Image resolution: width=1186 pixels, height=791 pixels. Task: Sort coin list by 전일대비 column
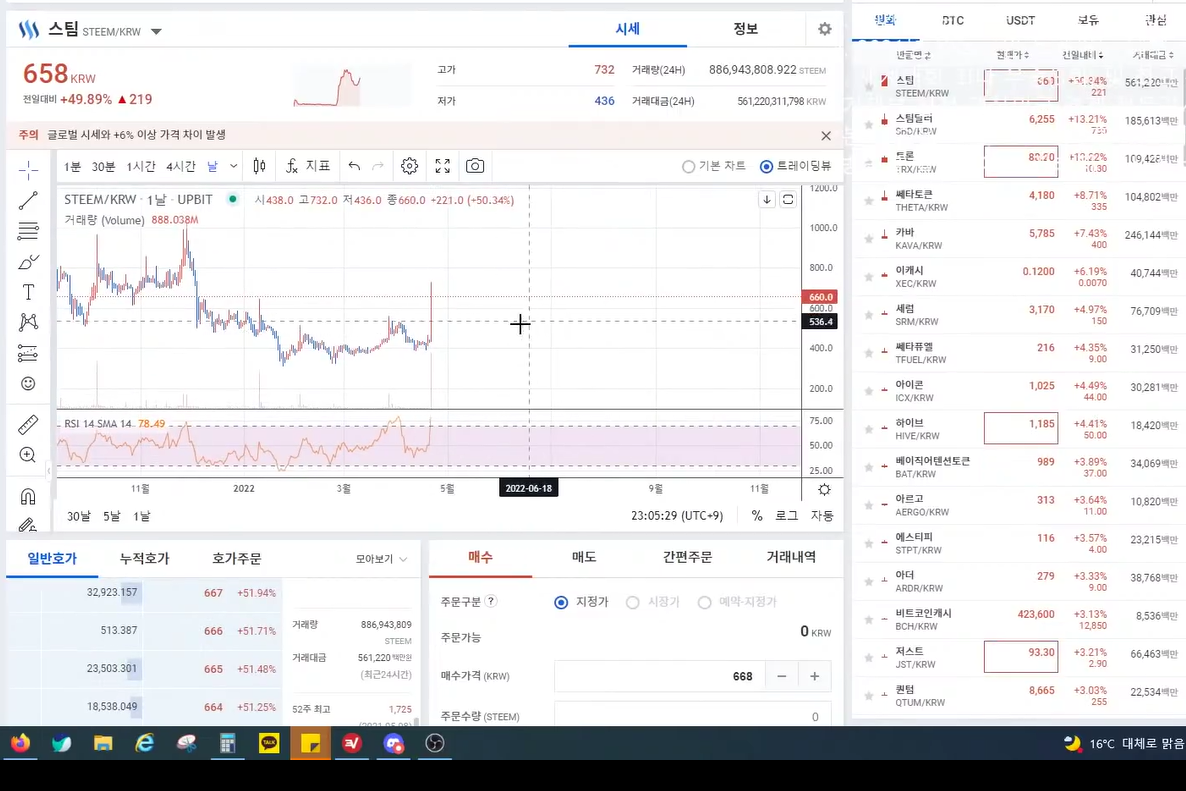[x=1082, y=55]
